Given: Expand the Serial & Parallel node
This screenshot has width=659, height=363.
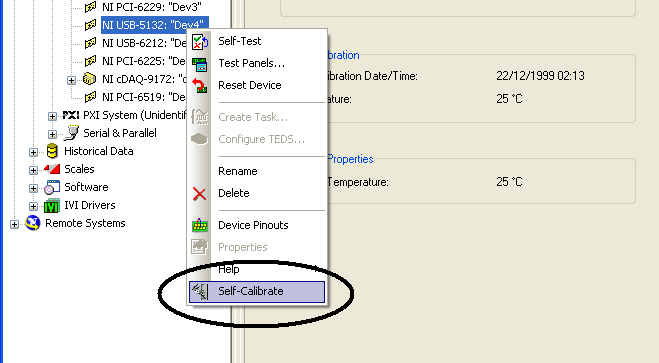Looking at the screenshot, I should (52, 134).
